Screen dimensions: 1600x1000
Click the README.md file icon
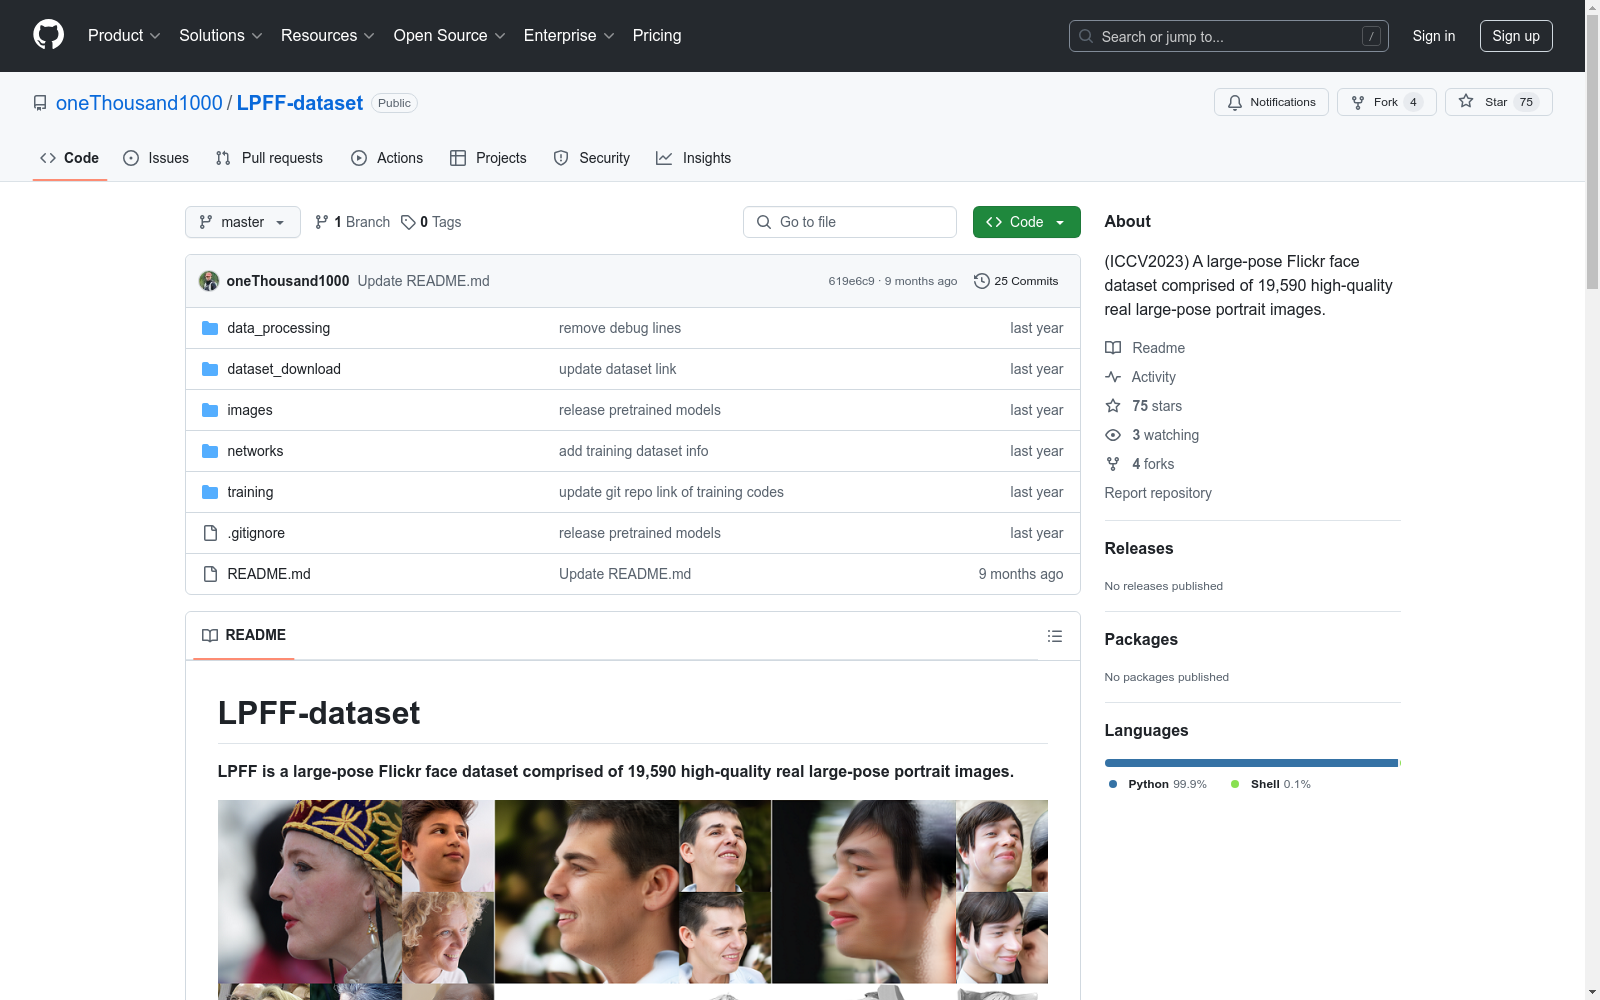click(210, 574)
